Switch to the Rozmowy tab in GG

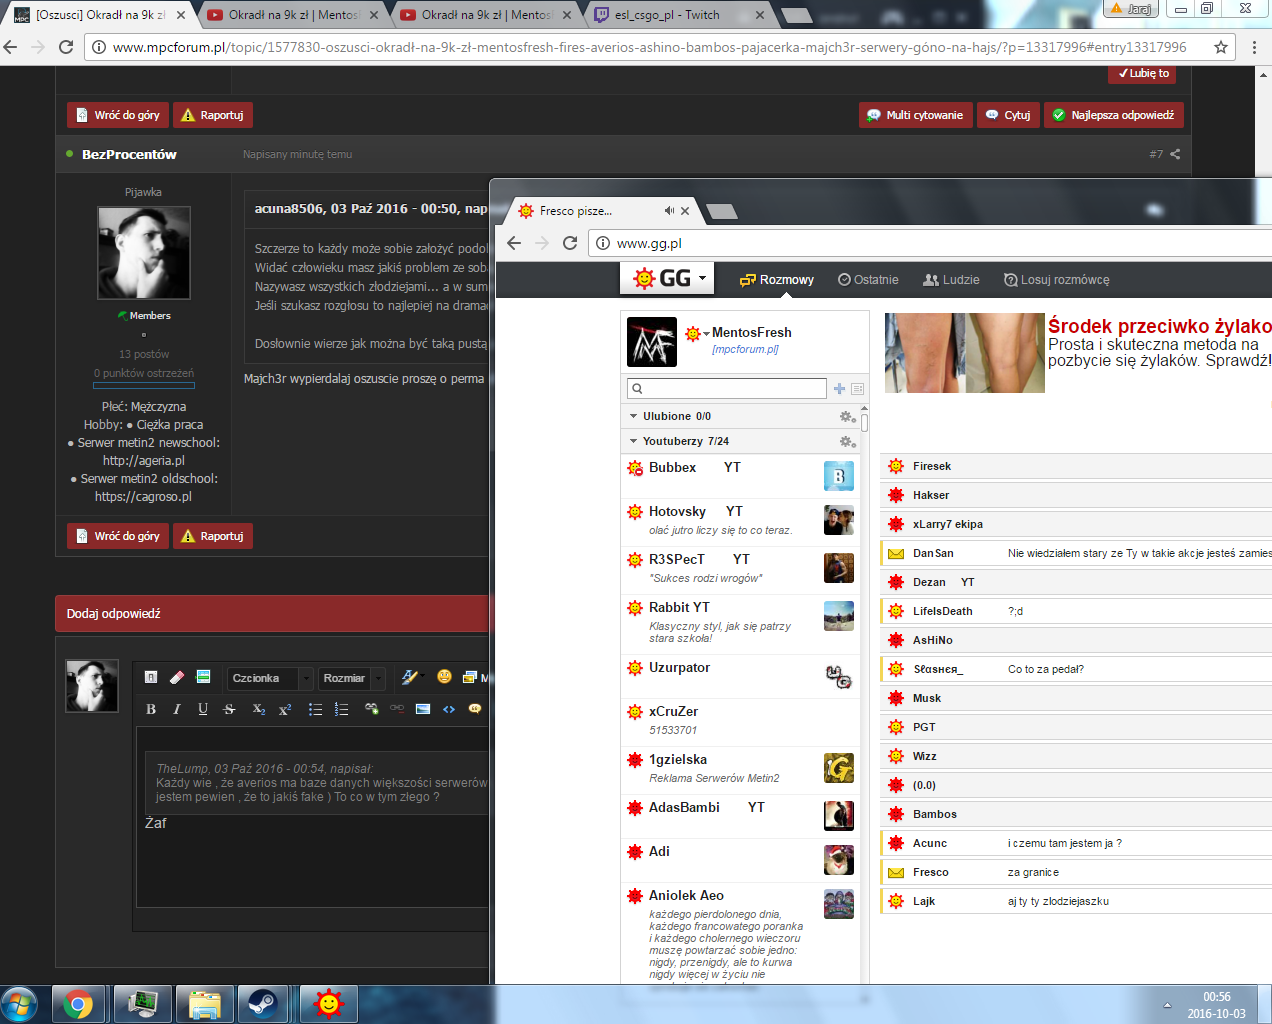(x=777, y=280)
